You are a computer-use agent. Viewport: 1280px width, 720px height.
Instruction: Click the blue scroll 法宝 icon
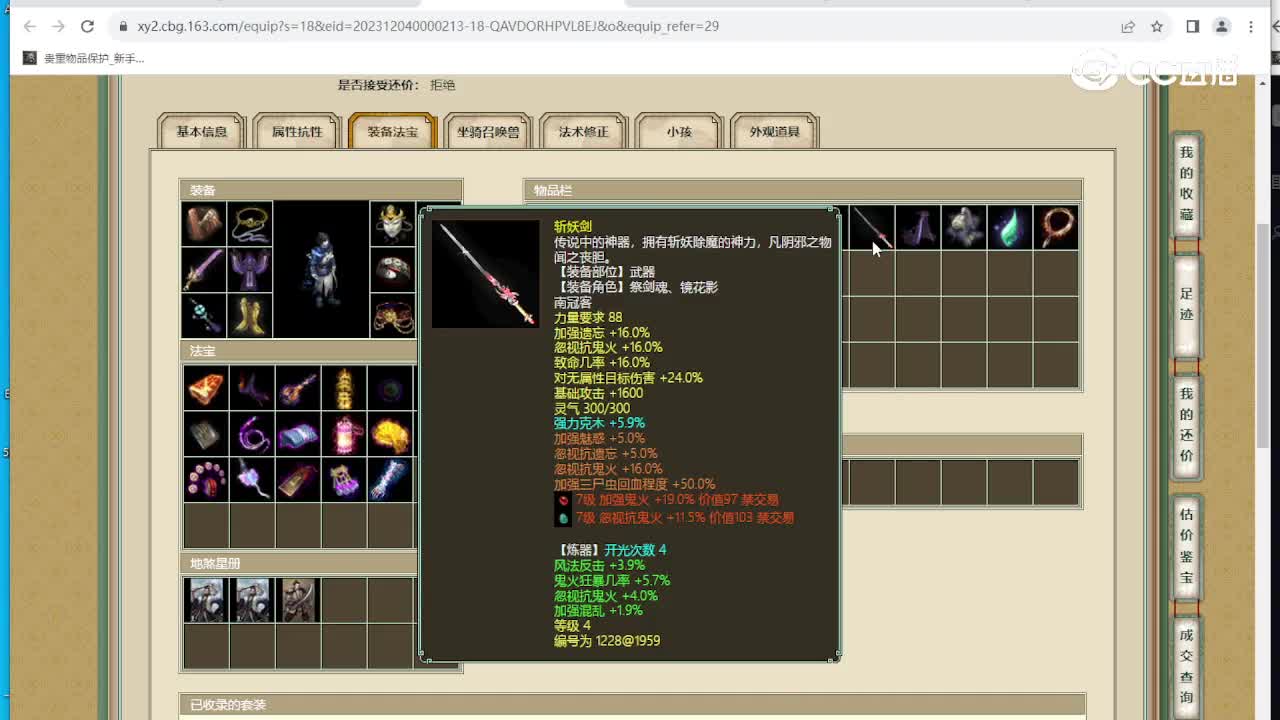pos(298,434)
